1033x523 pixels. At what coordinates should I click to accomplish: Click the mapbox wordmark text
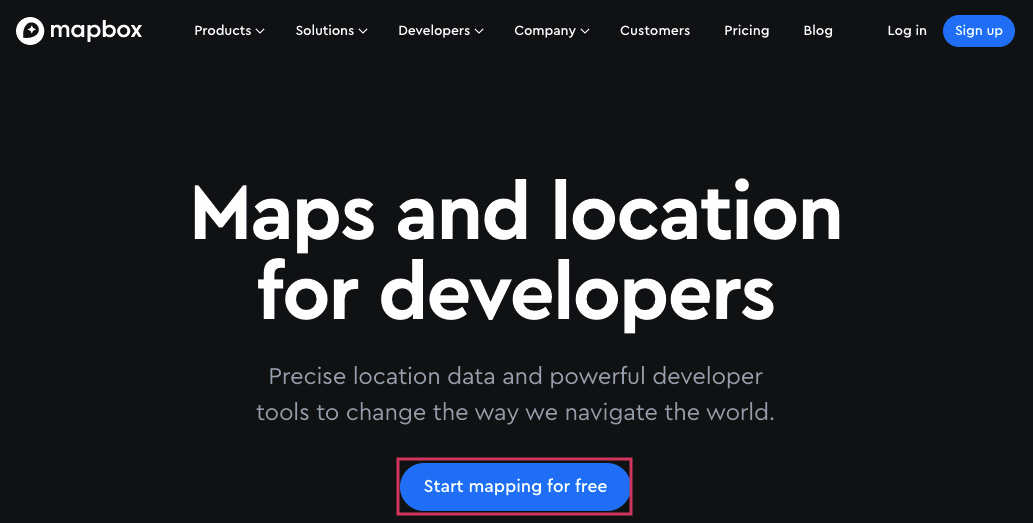(96, 30)
